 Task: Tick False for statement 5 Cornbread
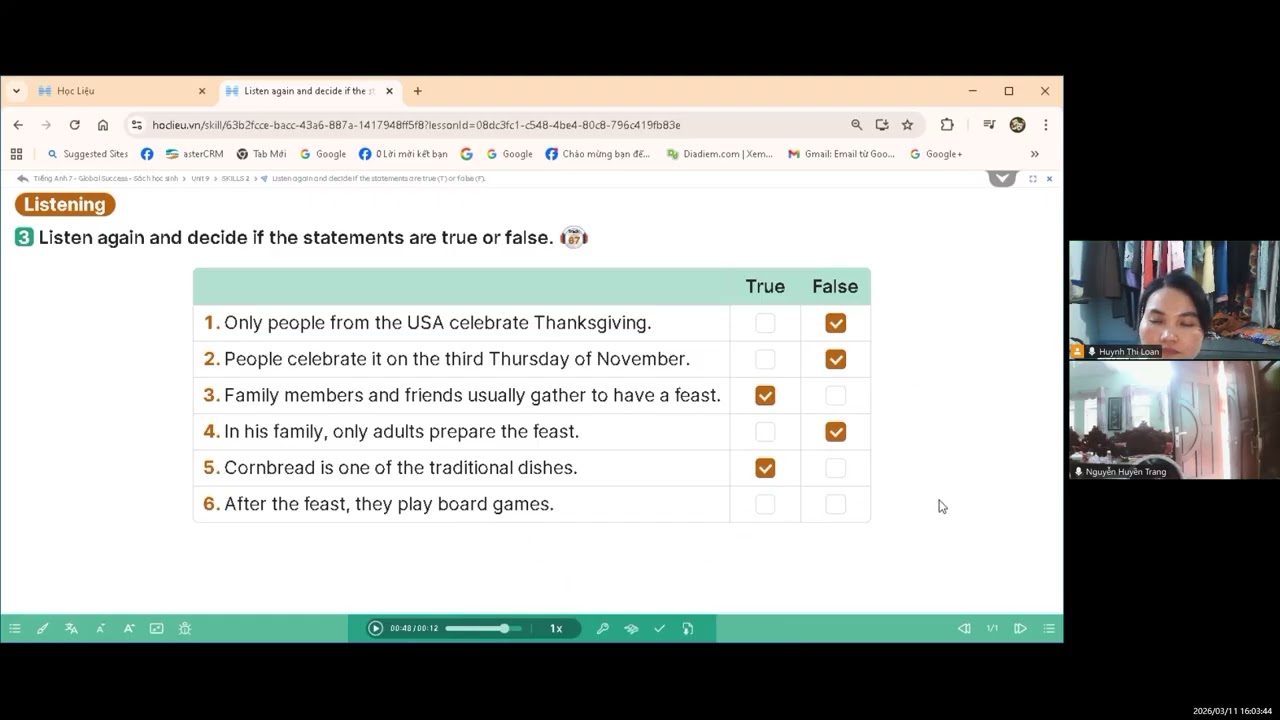(x=835, y=467)
